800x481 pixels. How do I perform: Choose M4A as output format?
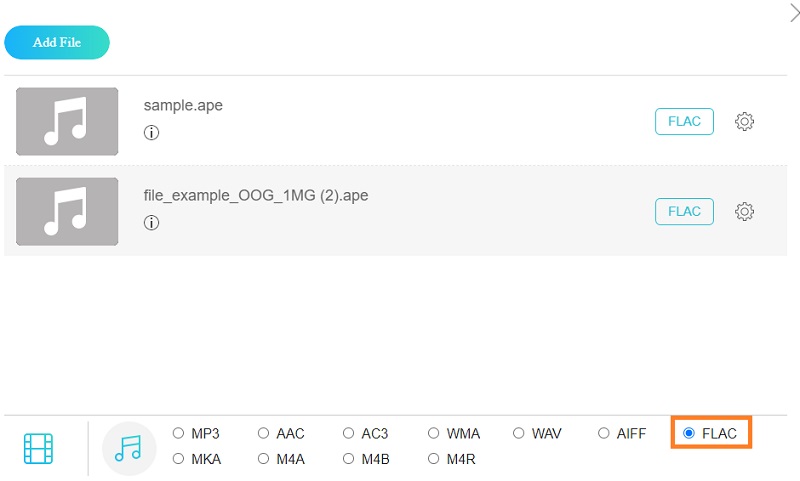[264, 459]
